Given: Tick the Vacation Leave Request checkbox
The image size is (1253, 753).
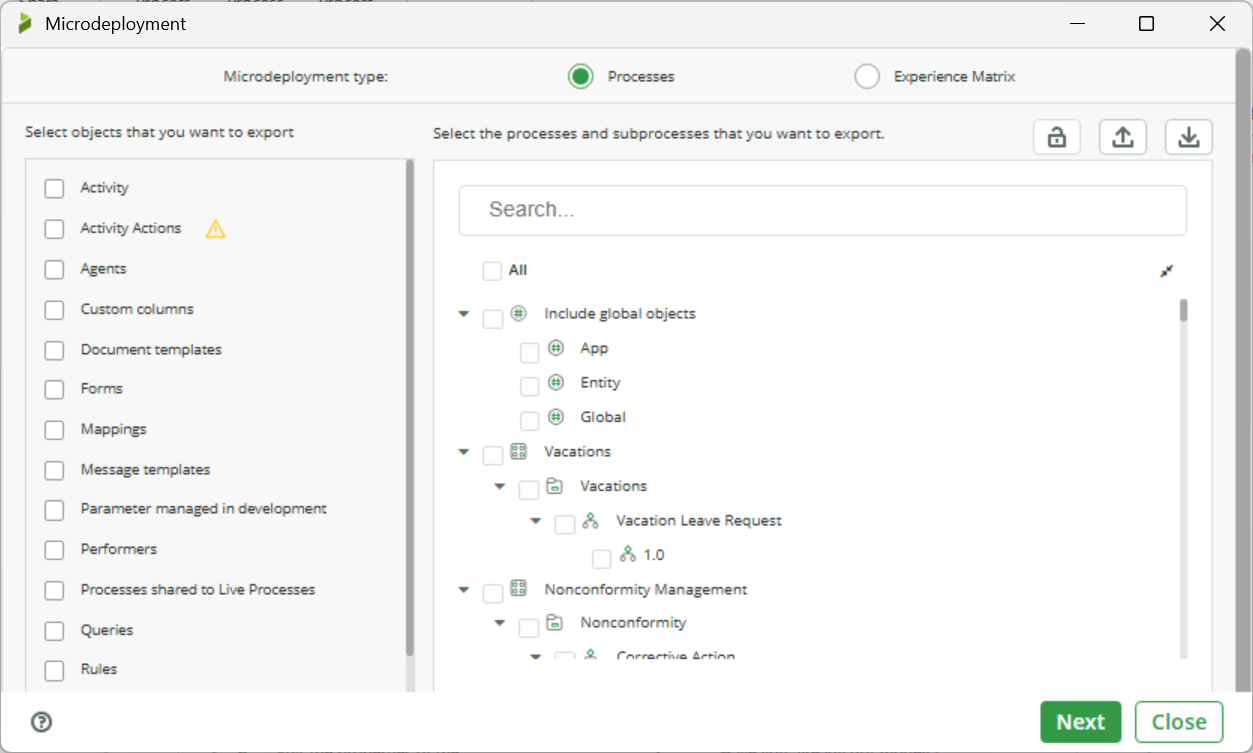Looking at the screenshot, I should [x=565, y=525].
